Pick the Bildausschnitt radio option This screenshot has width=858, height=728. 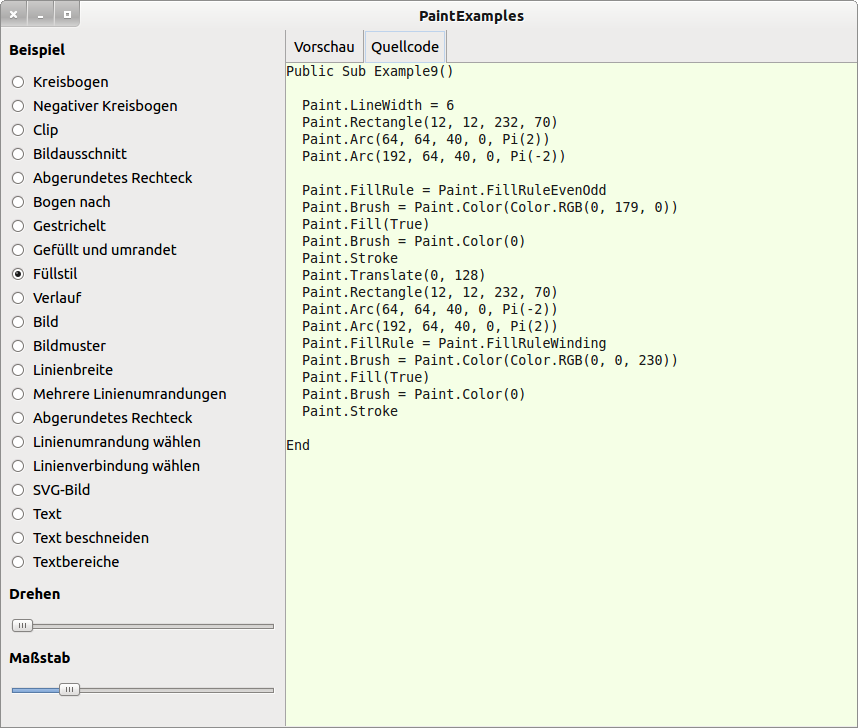click(x=17, y=154)
